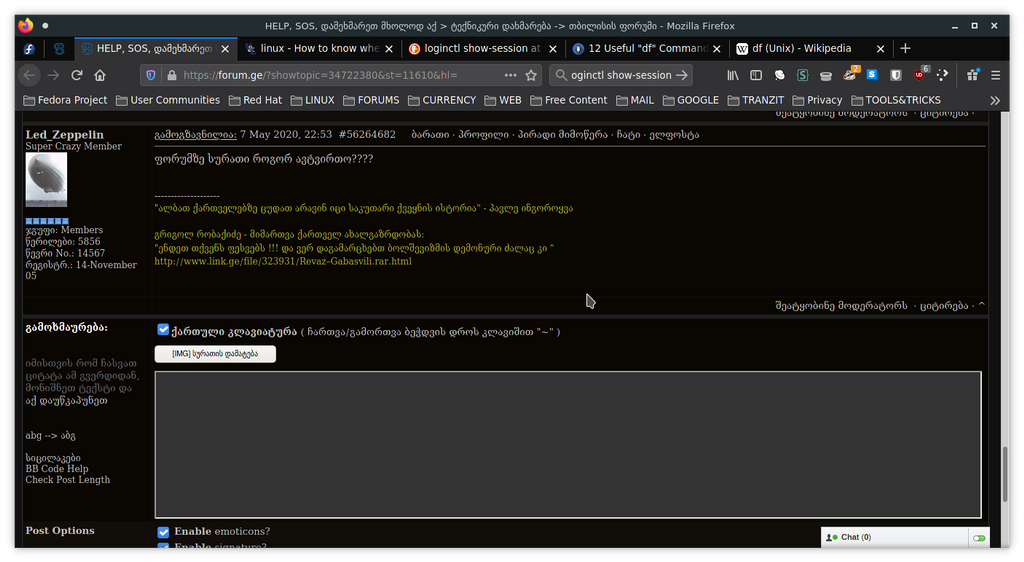The width and height of the screenshot is (1024, 562).
Task: Go back to previous page
Action: pos(29,76)
